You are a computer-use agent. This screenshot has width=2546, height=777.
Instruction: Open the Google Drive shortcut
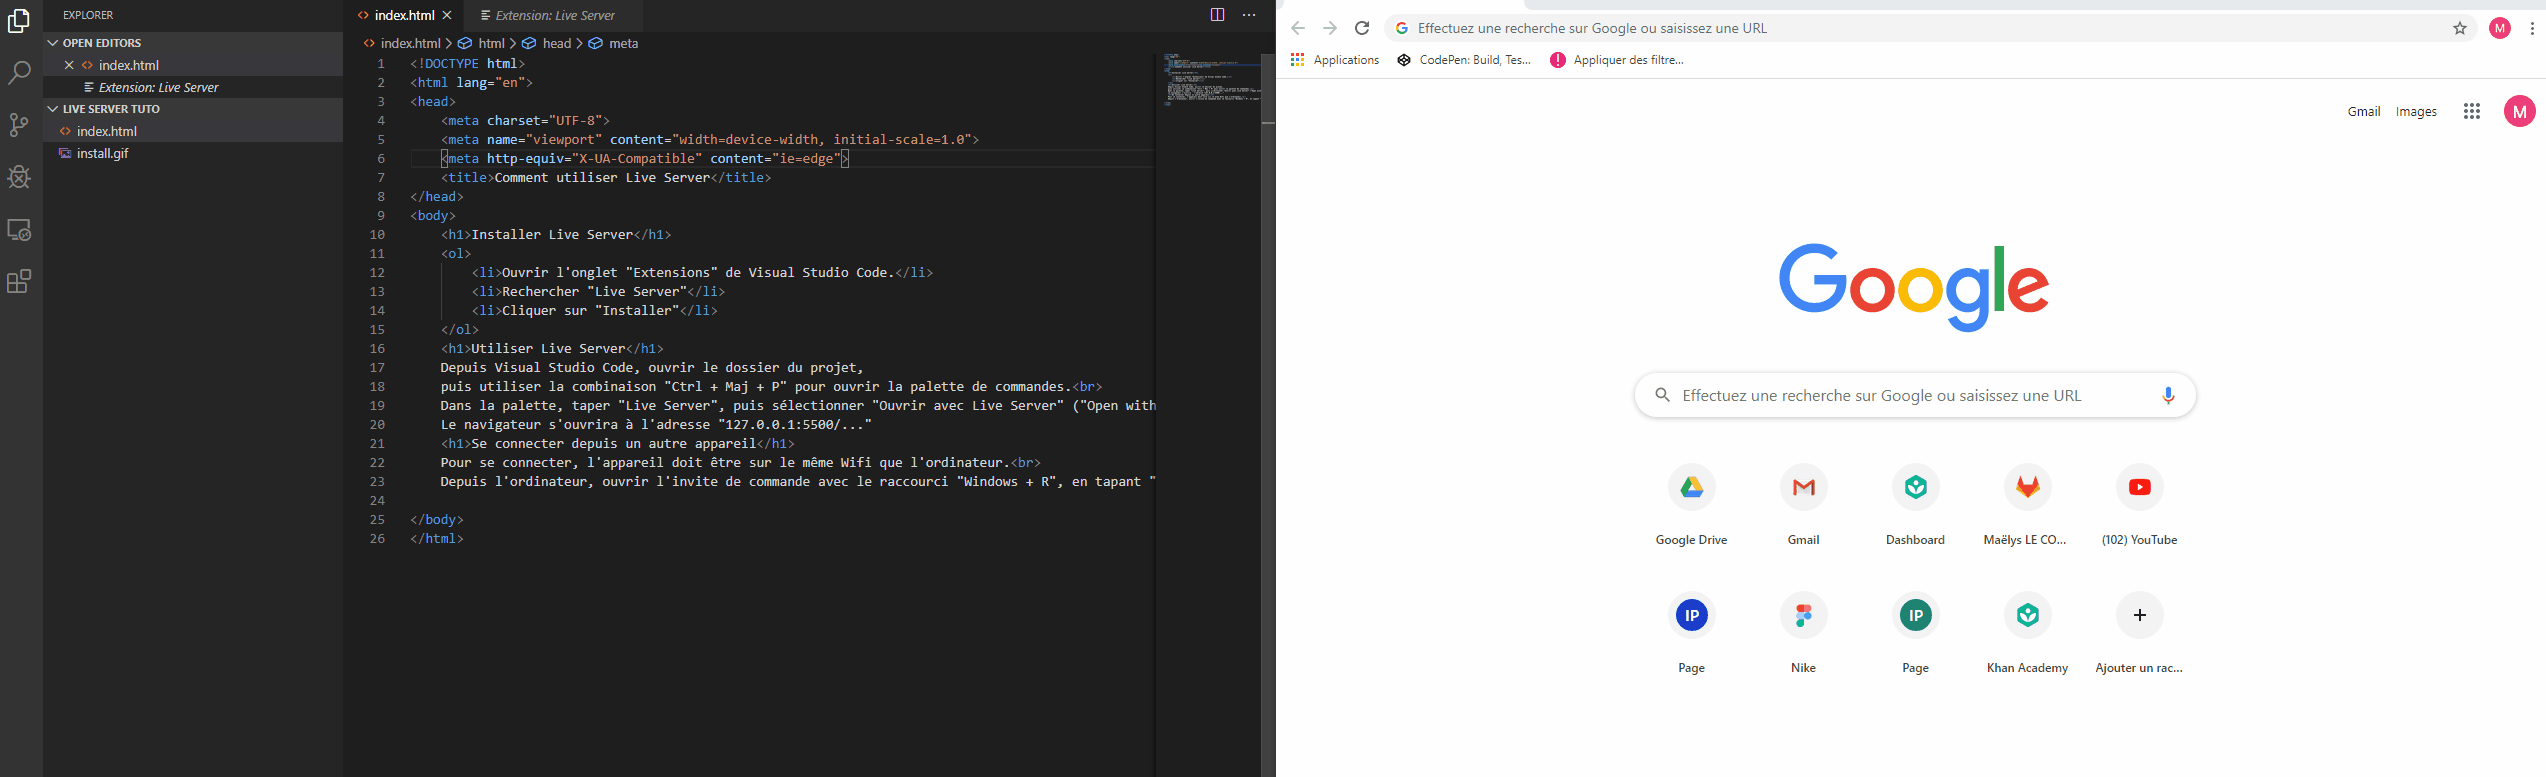coord(1692,505)
